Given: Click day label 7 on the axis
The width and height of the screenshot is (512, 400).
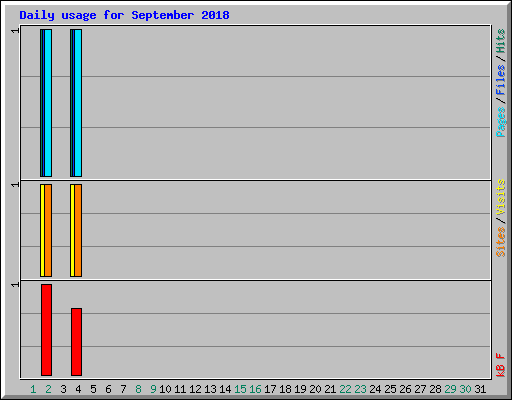Looking at the screenshot, I should pos(123,389).
